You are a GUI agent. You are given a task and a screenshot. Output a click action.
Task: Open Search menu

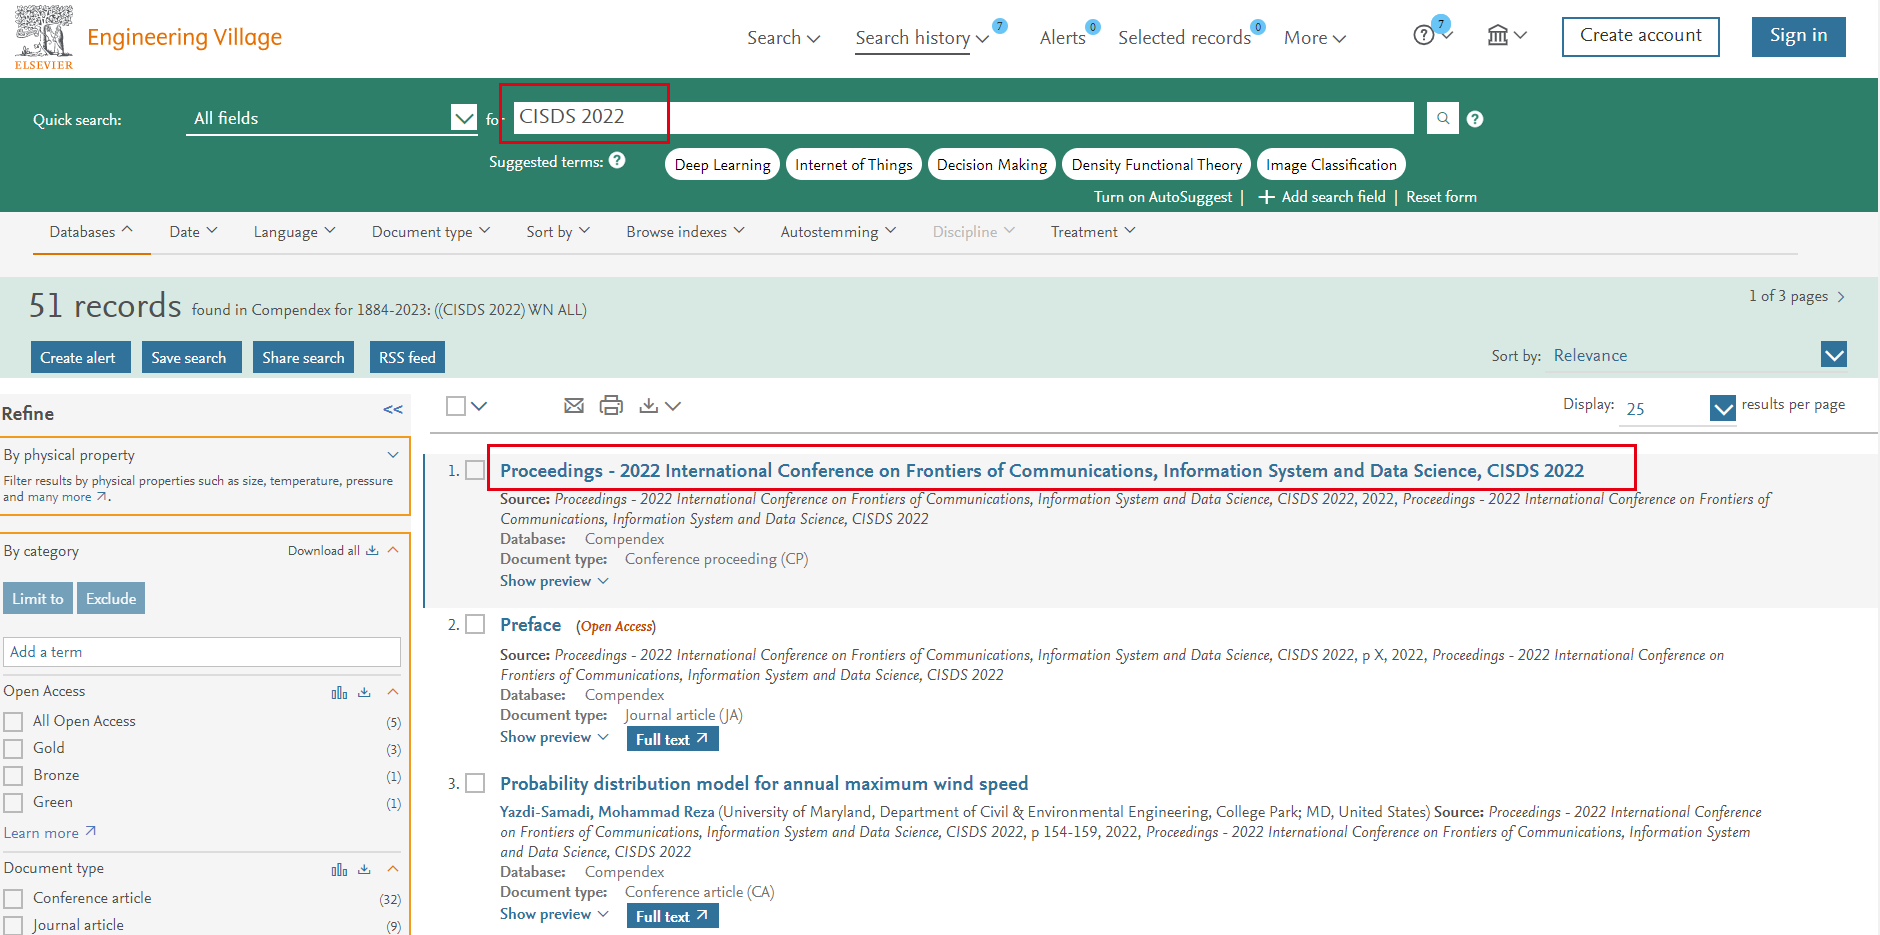click(783, 38)
